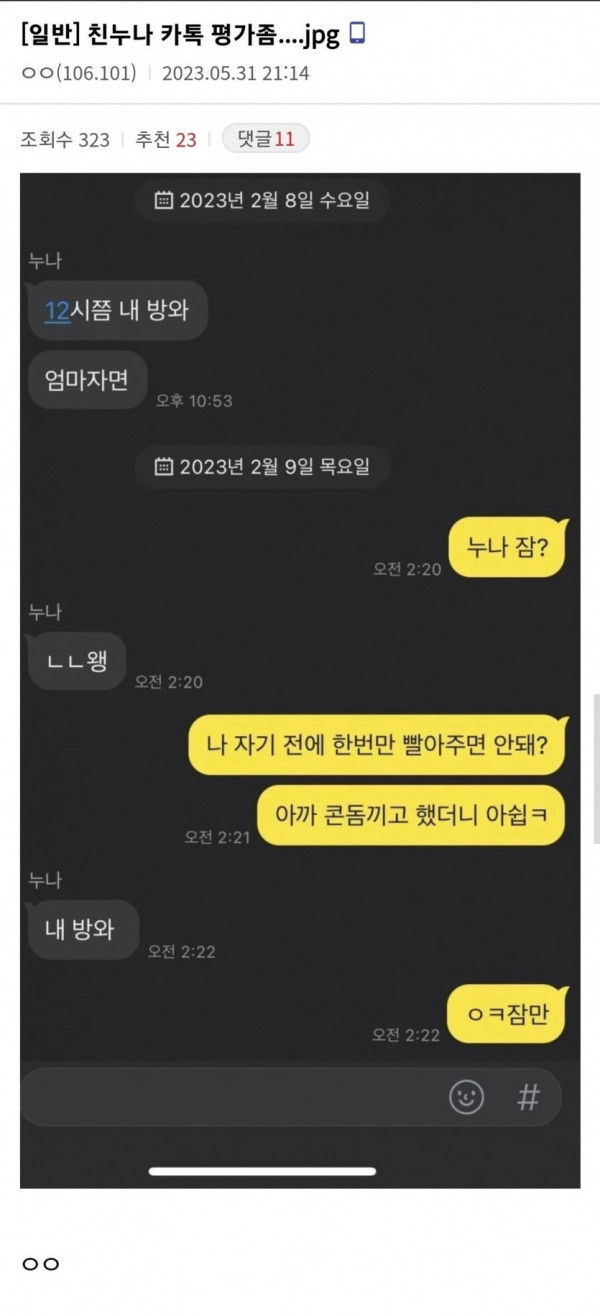
Task: Click the calendar icon on the February 8 chip
Action: coord(164,200)
